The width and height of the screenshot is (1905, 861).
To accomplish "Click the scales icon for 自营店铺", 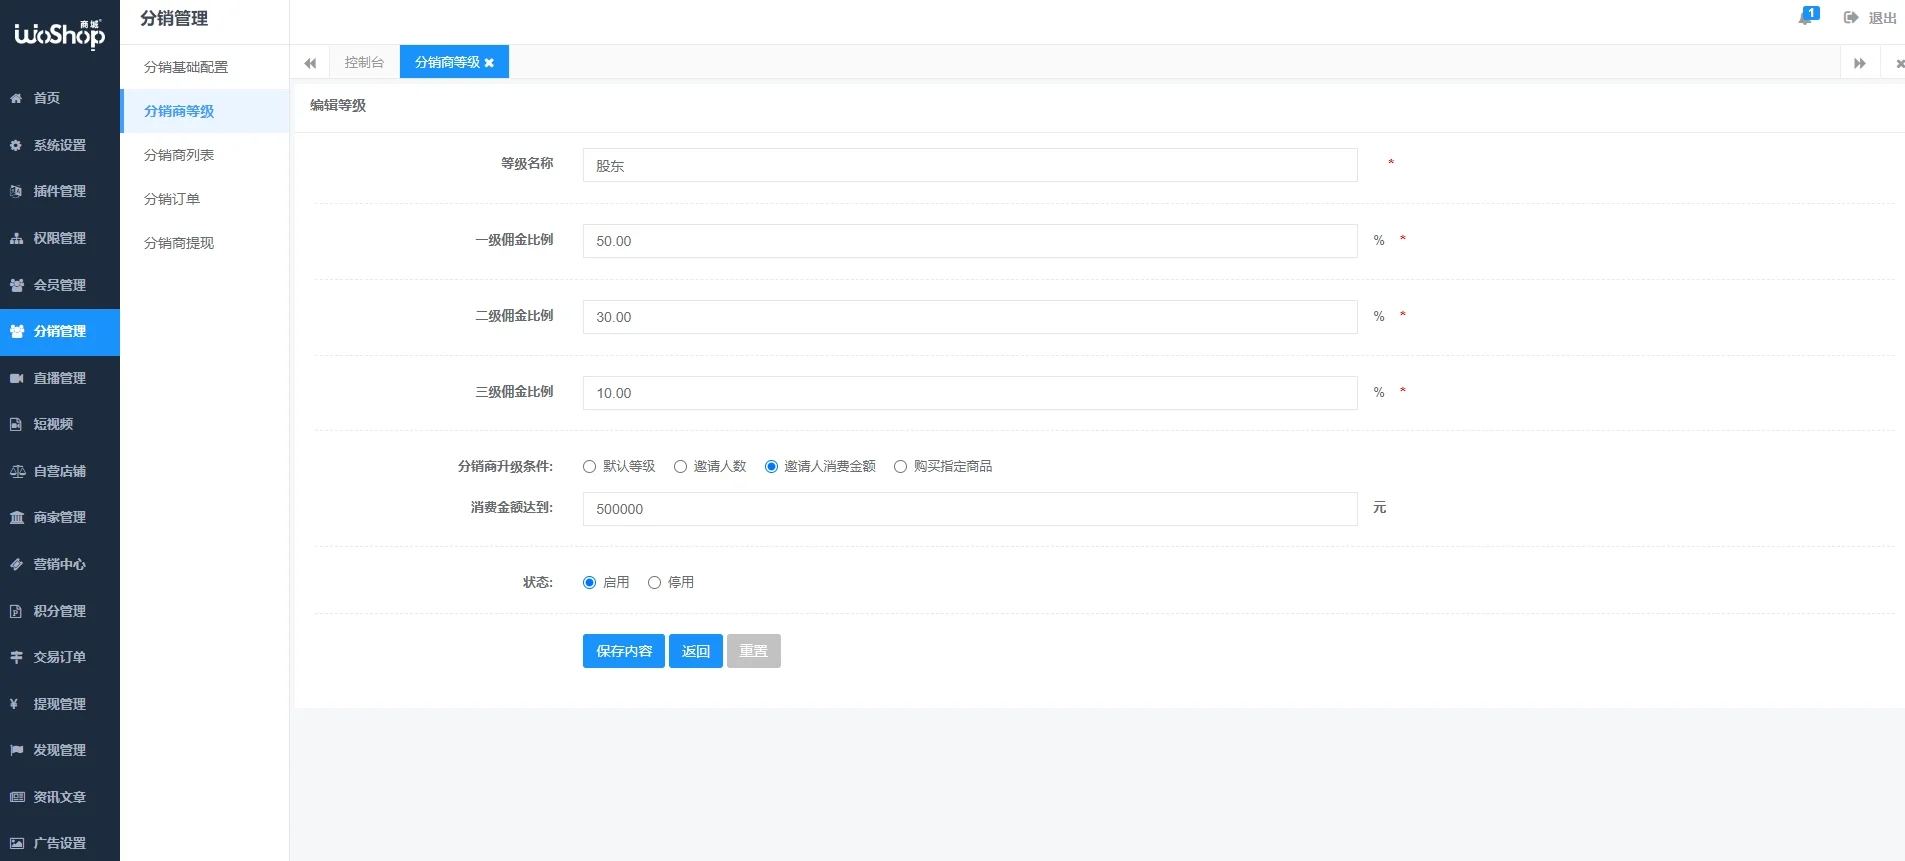I will pyautogui.click(x=16, y=471).
